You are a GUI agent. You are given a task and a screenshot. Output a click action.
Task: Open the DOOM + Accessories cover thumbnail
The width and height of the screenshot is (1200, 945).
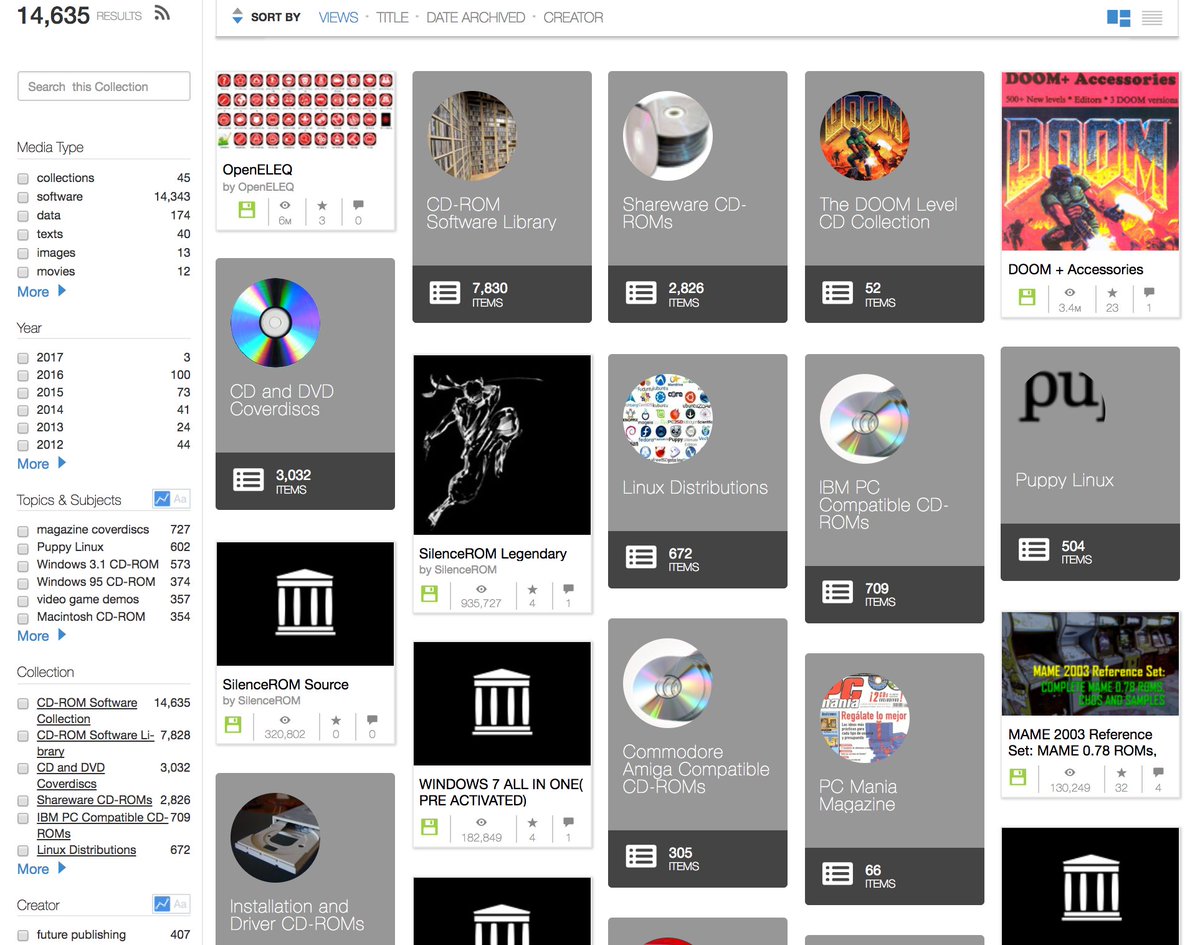1090,162
